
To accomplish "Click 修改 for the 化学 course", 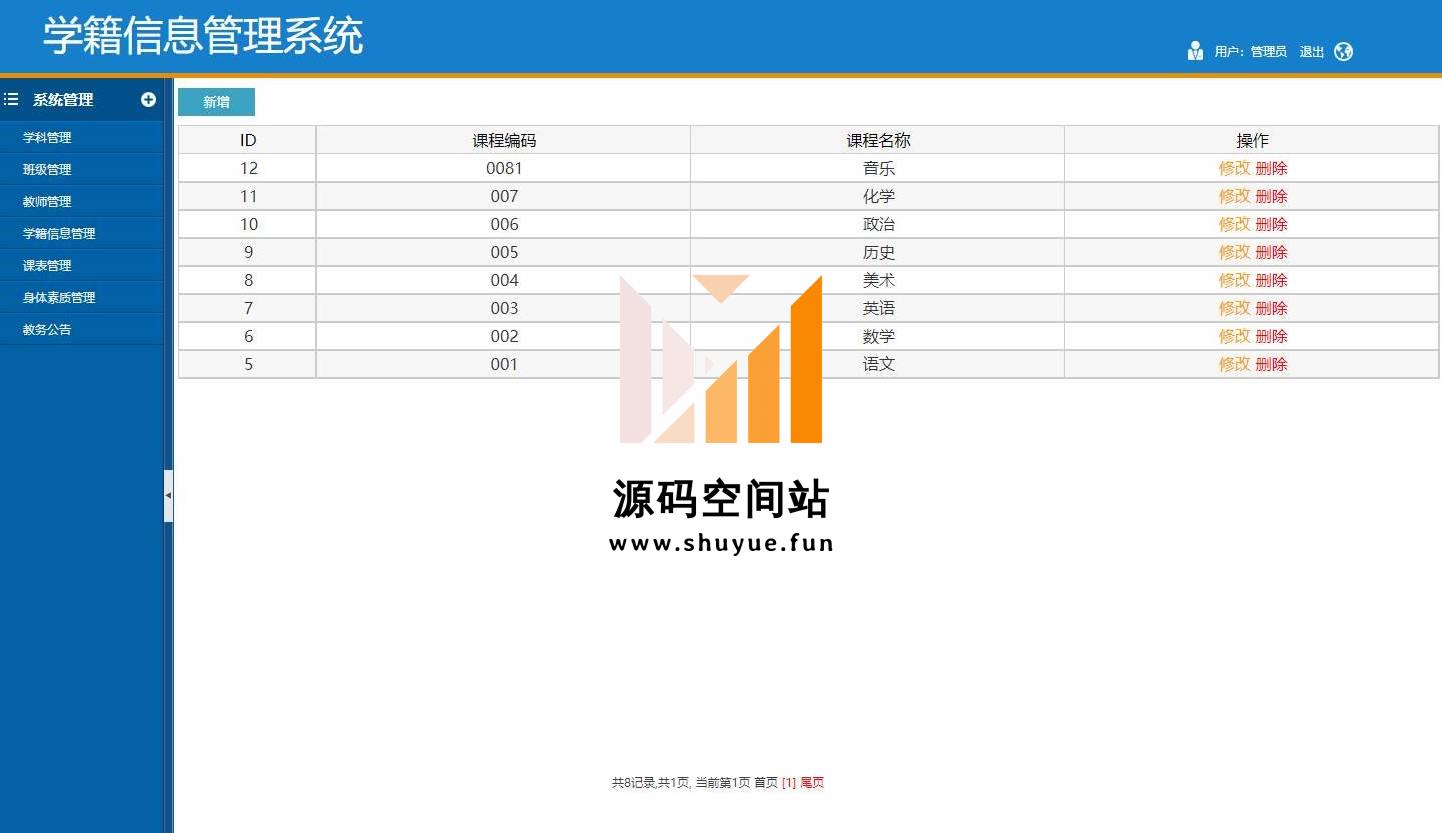I will [x=1234, y=196].
